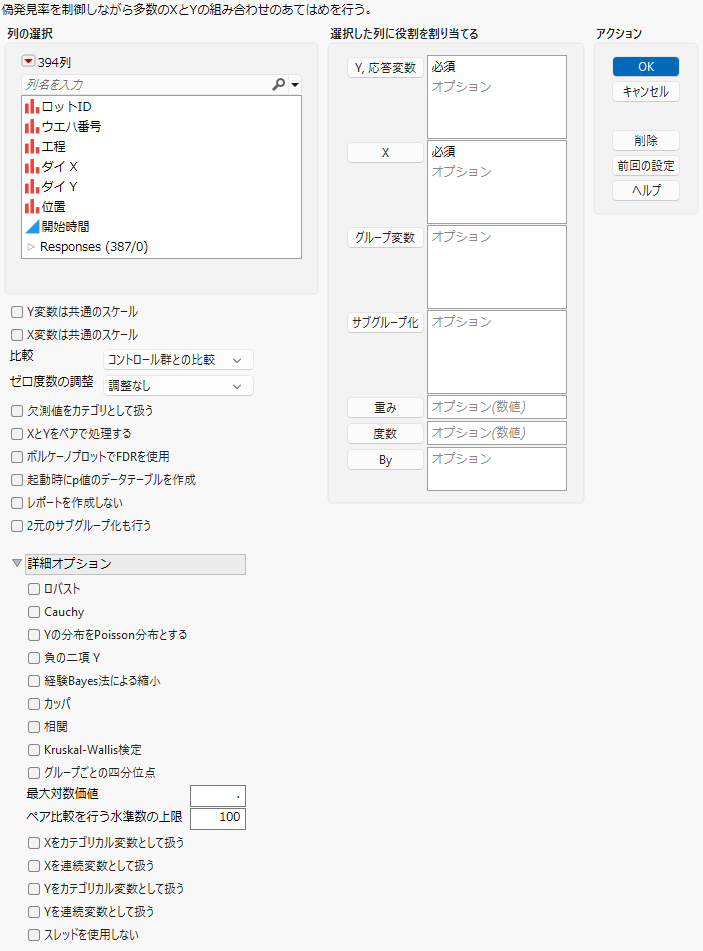The width and height of the screenshot is (703, 951).
Task: Check Yをカテゴリカル変数として扱う
Action: click(34, 889)
